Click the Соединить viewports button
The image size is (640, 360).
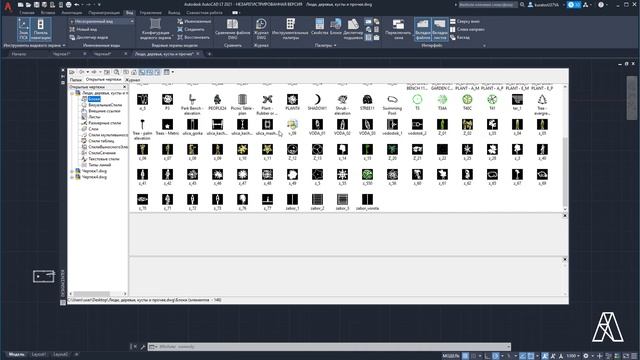[191, 29]
